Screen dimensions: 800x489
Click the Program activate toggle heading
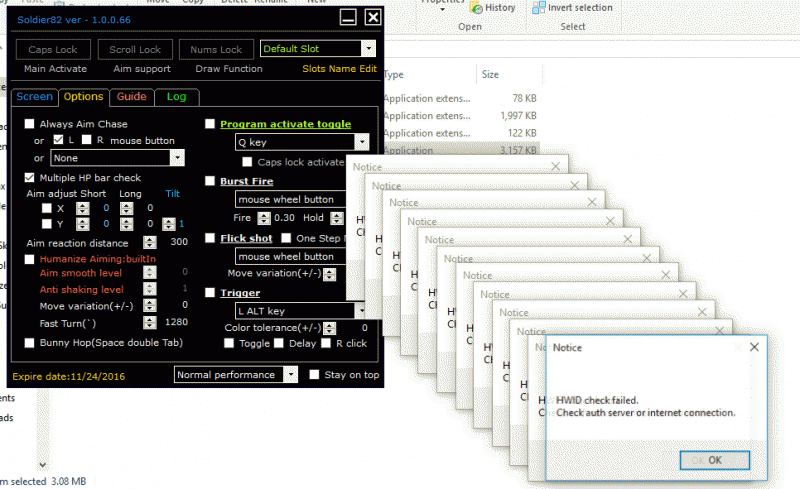pyautogui.click(x=286, y=124)
